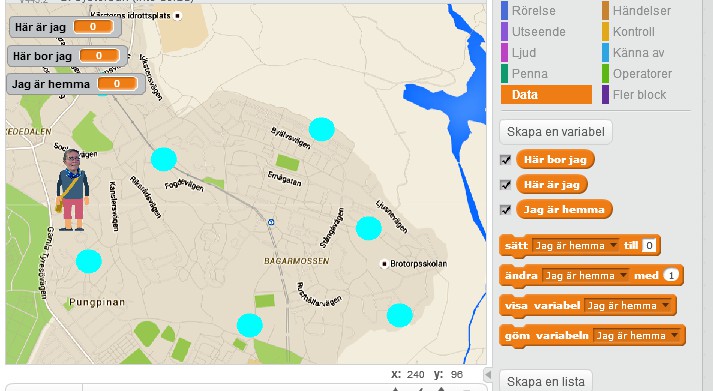Viewport: 713px width, 391px height.
Task: Click the word sätt on the set block
Action: click(x=516, y=246)
